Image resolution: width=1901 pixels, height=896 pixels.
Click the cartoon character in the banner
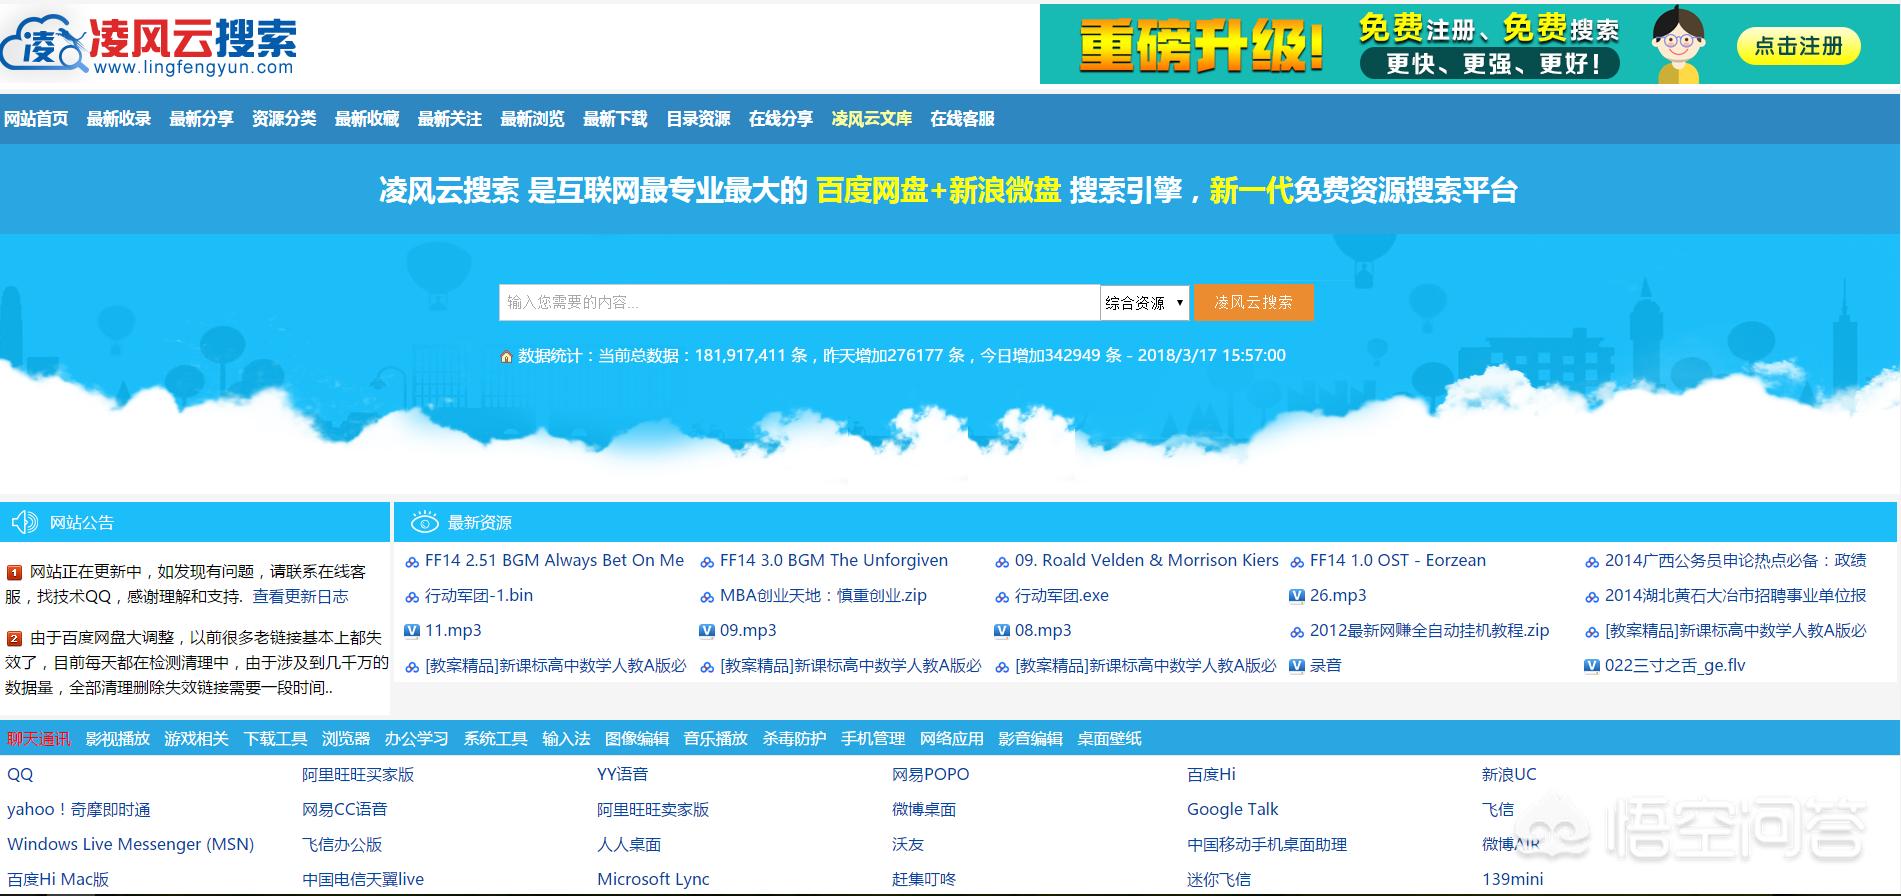click(x=1678, y=45)
